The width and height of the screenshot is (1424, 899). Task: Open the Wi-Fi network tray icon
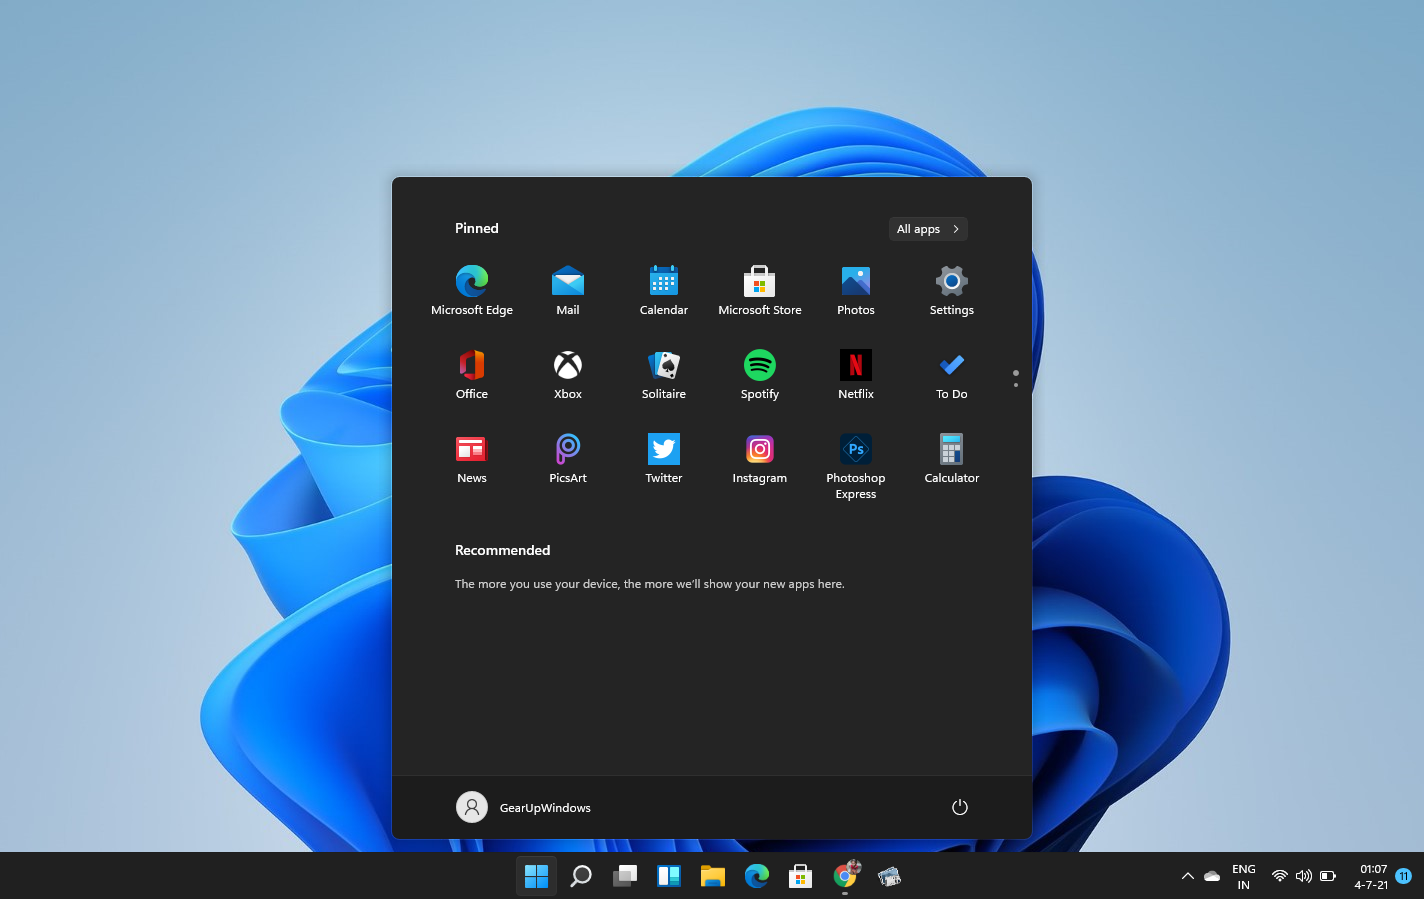(x=1279, y=876)
